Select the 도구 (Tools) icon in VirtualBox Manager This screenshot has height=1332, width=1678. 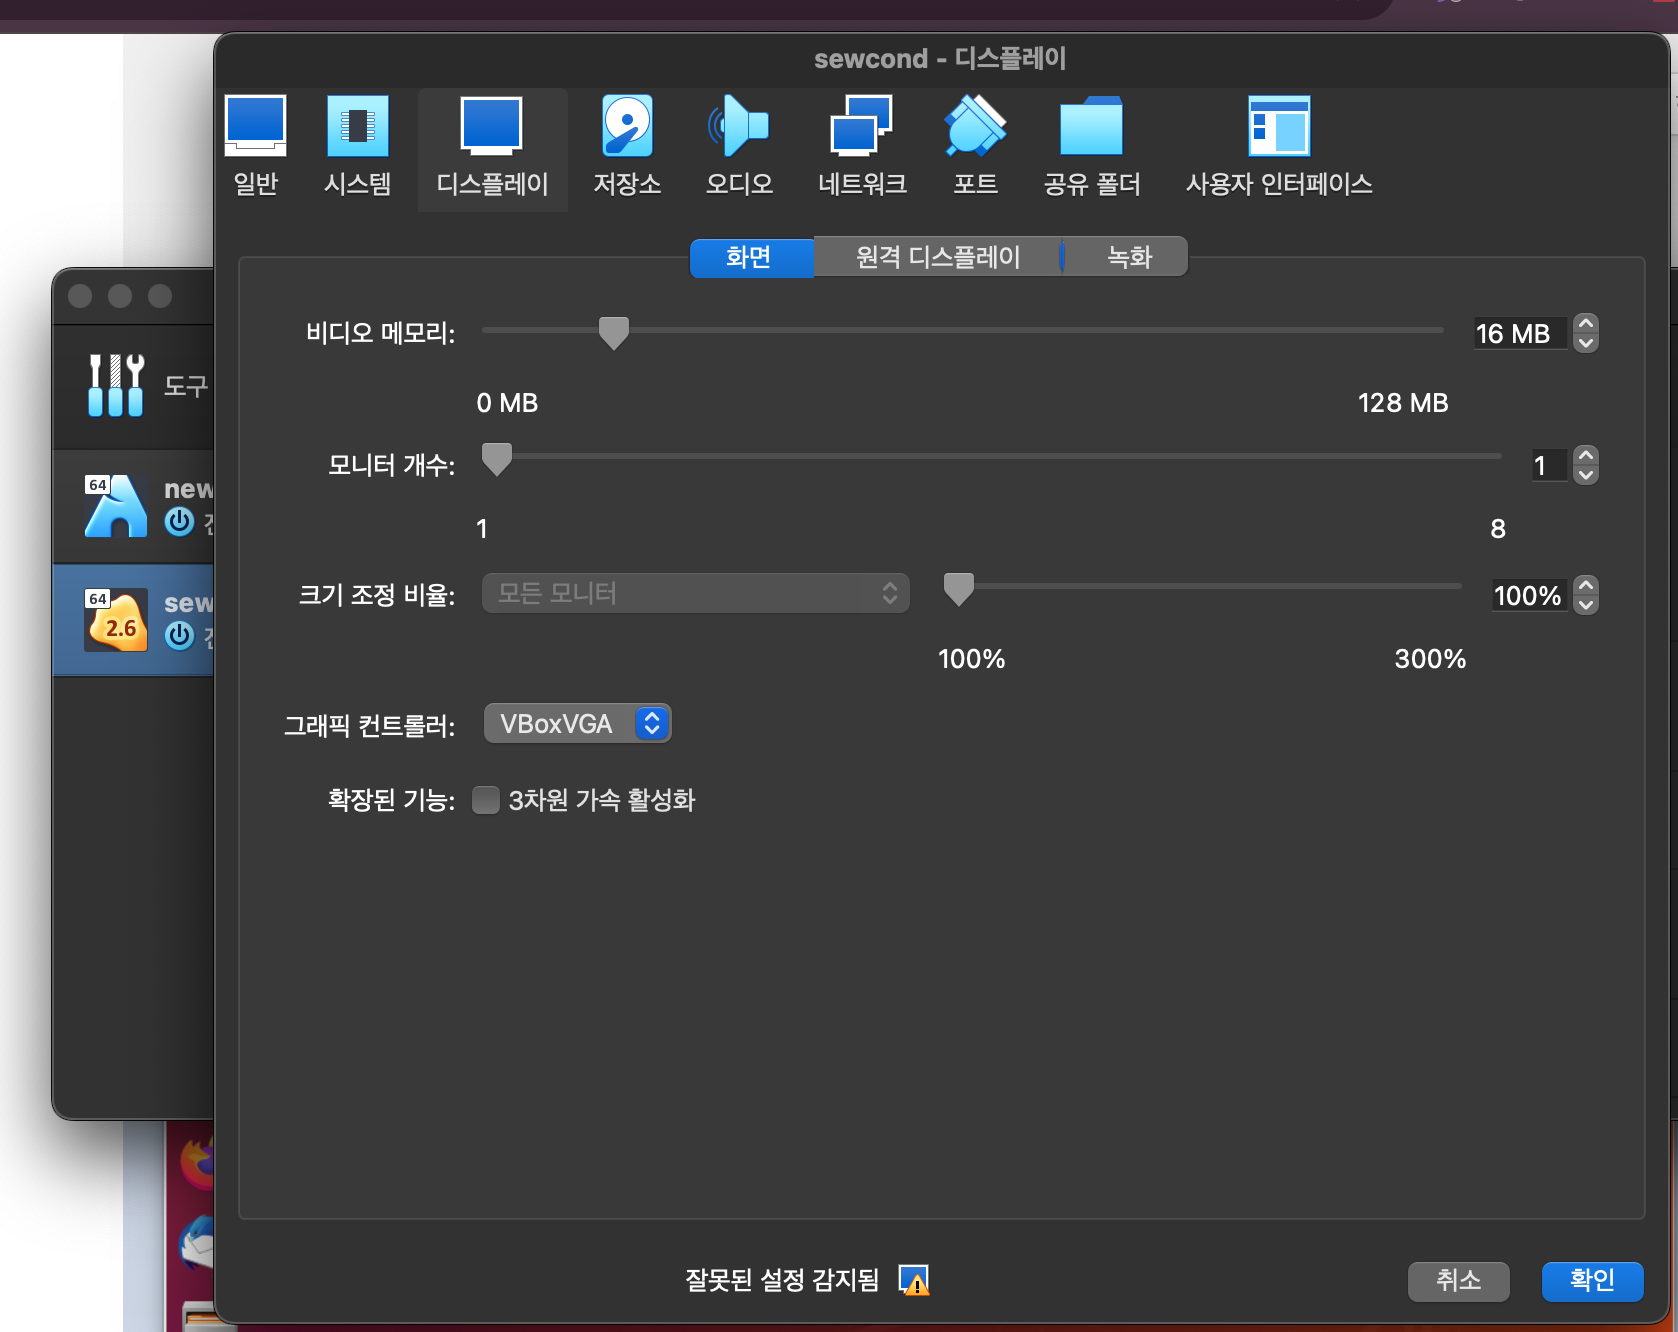116,385
